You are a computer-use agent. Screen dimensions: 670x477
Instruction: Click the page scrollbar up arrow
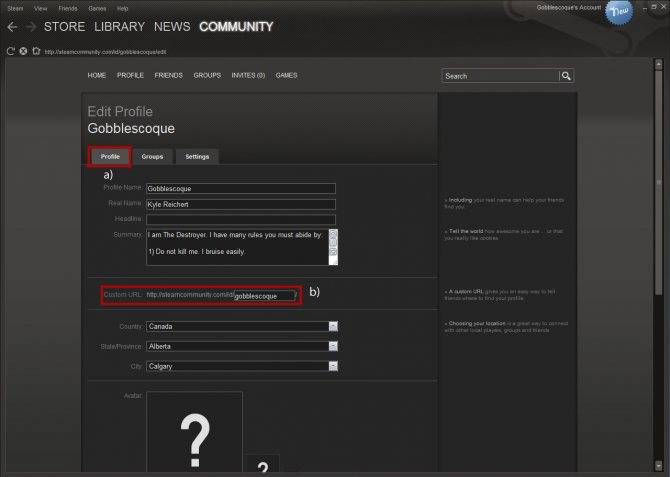658,65
